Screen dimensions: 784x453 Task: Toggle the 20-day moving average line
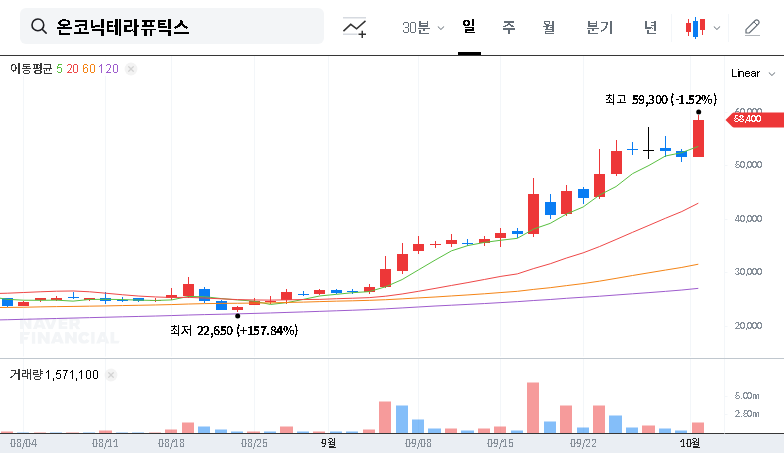tap(72, 69)
